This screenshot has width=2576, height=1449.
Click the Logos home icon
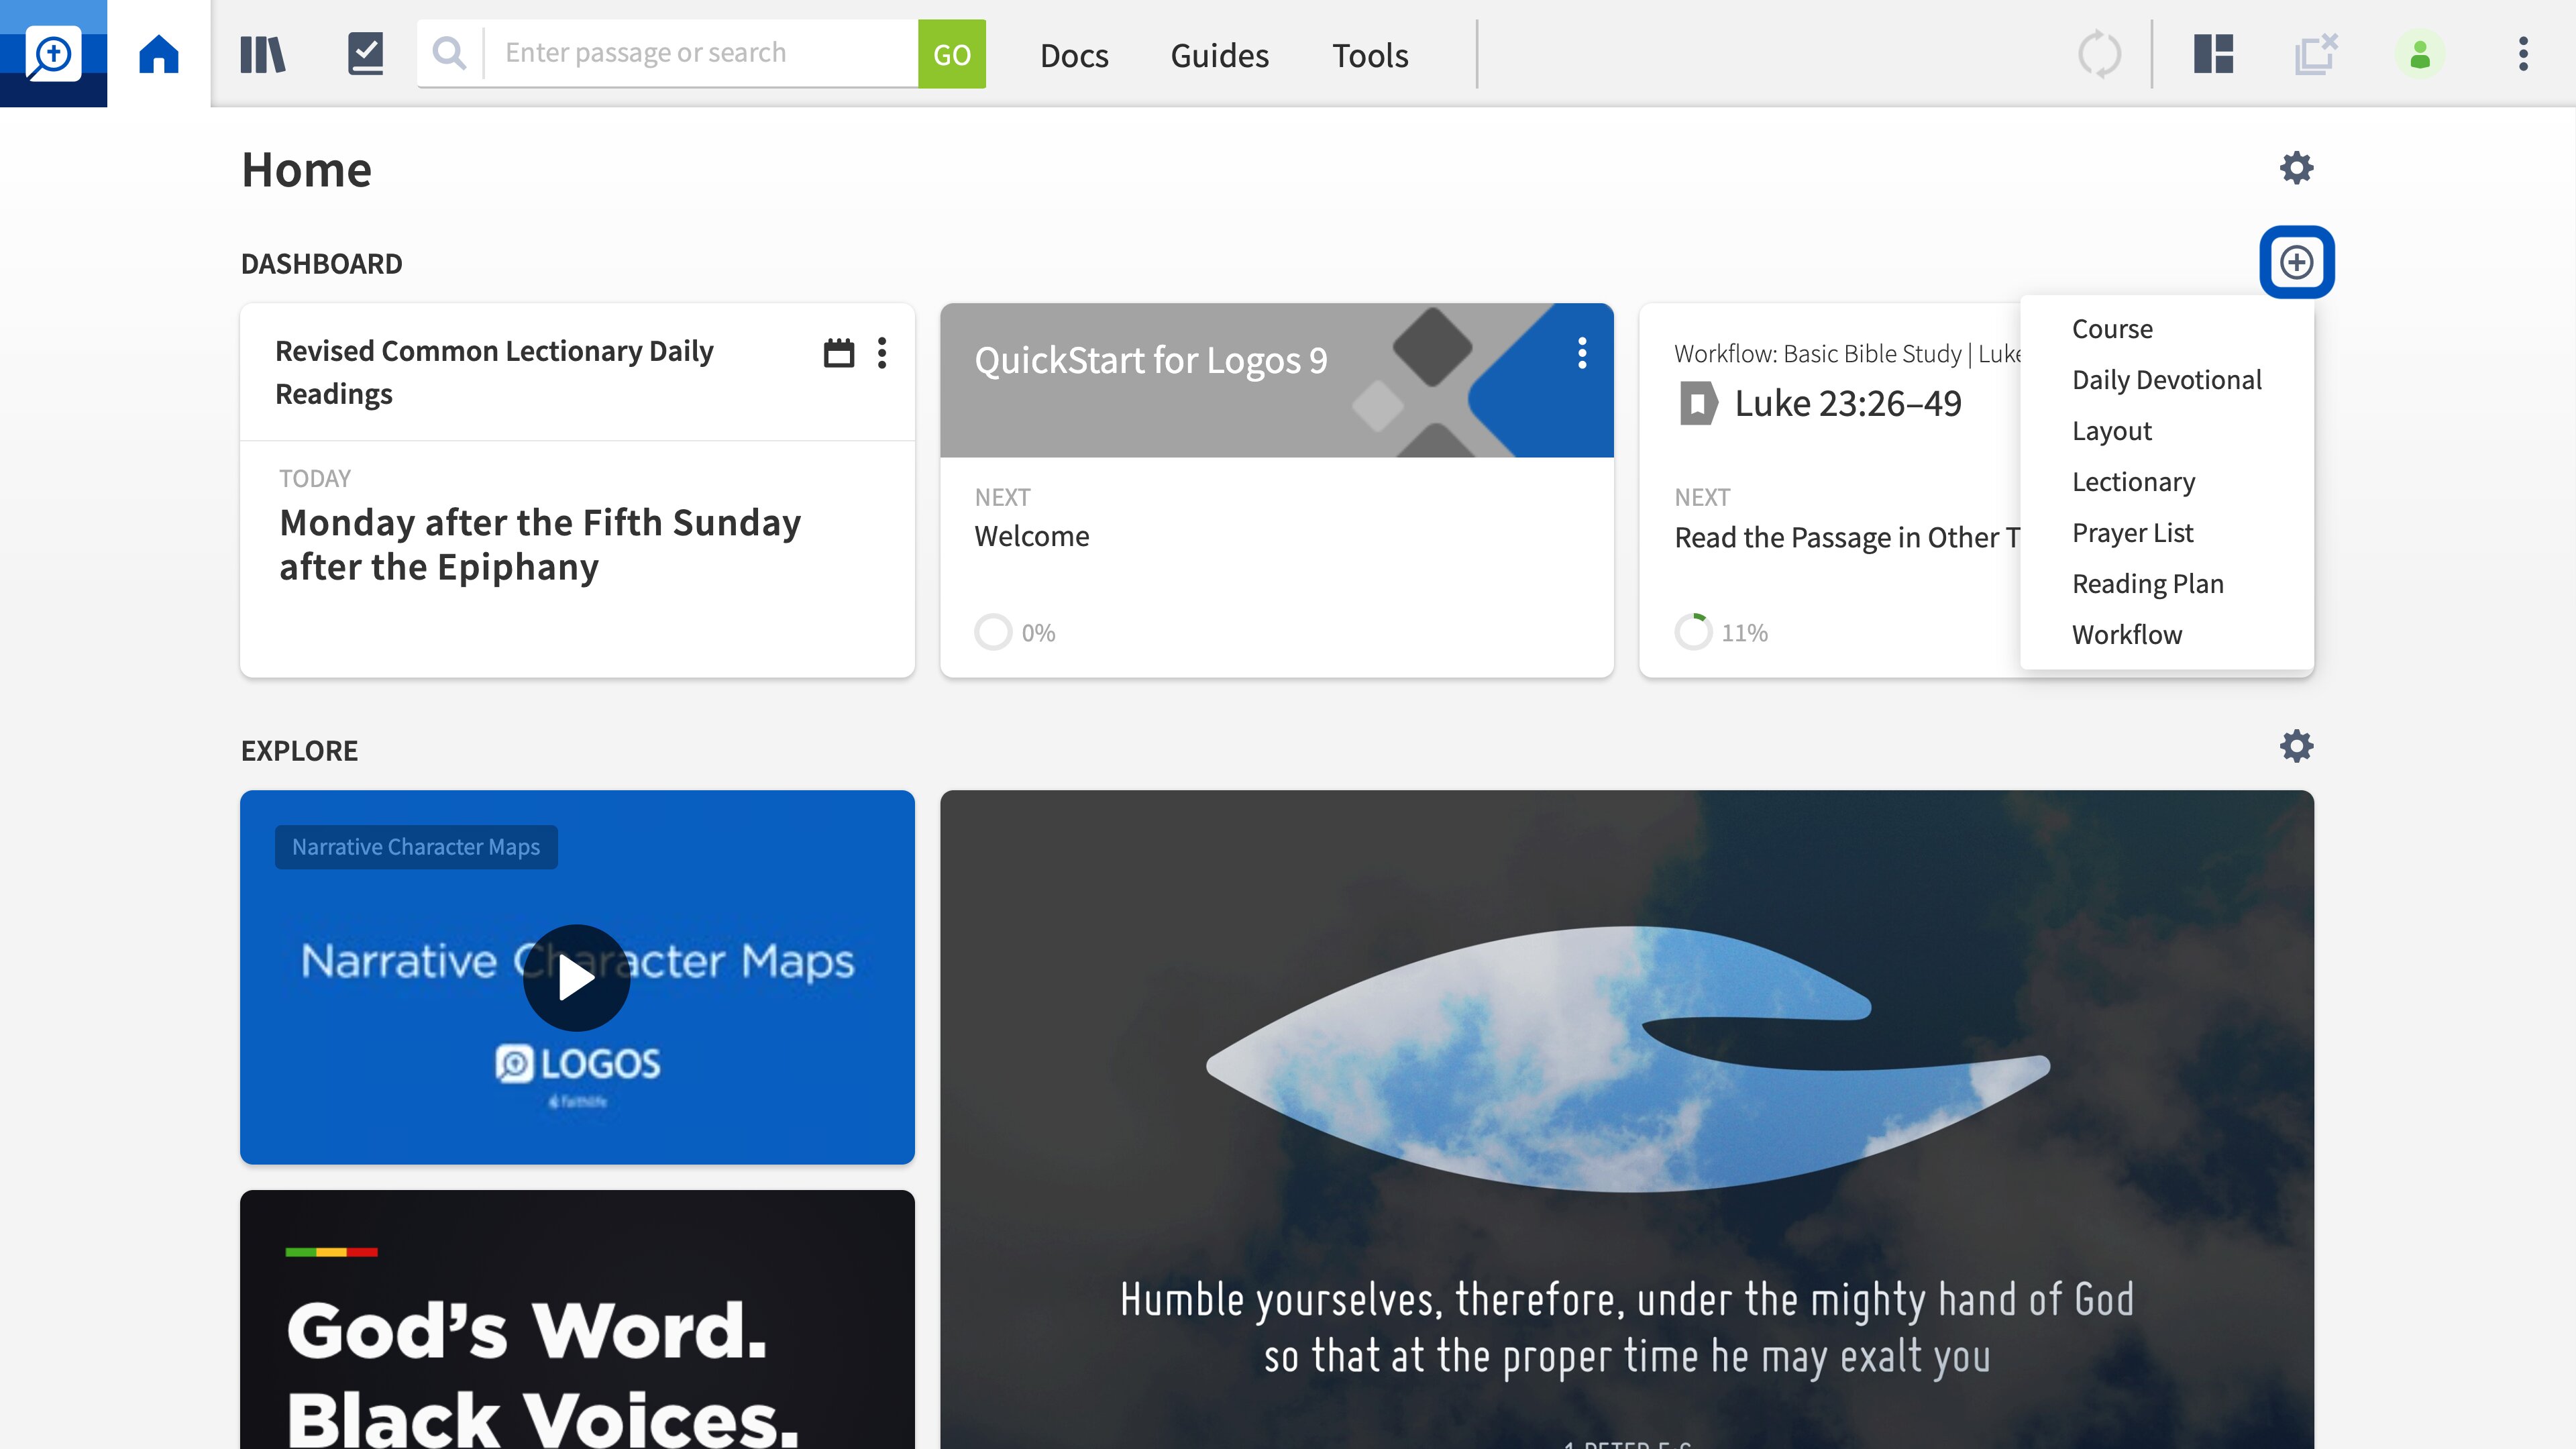pyautogui.click(x=158, y=53)
